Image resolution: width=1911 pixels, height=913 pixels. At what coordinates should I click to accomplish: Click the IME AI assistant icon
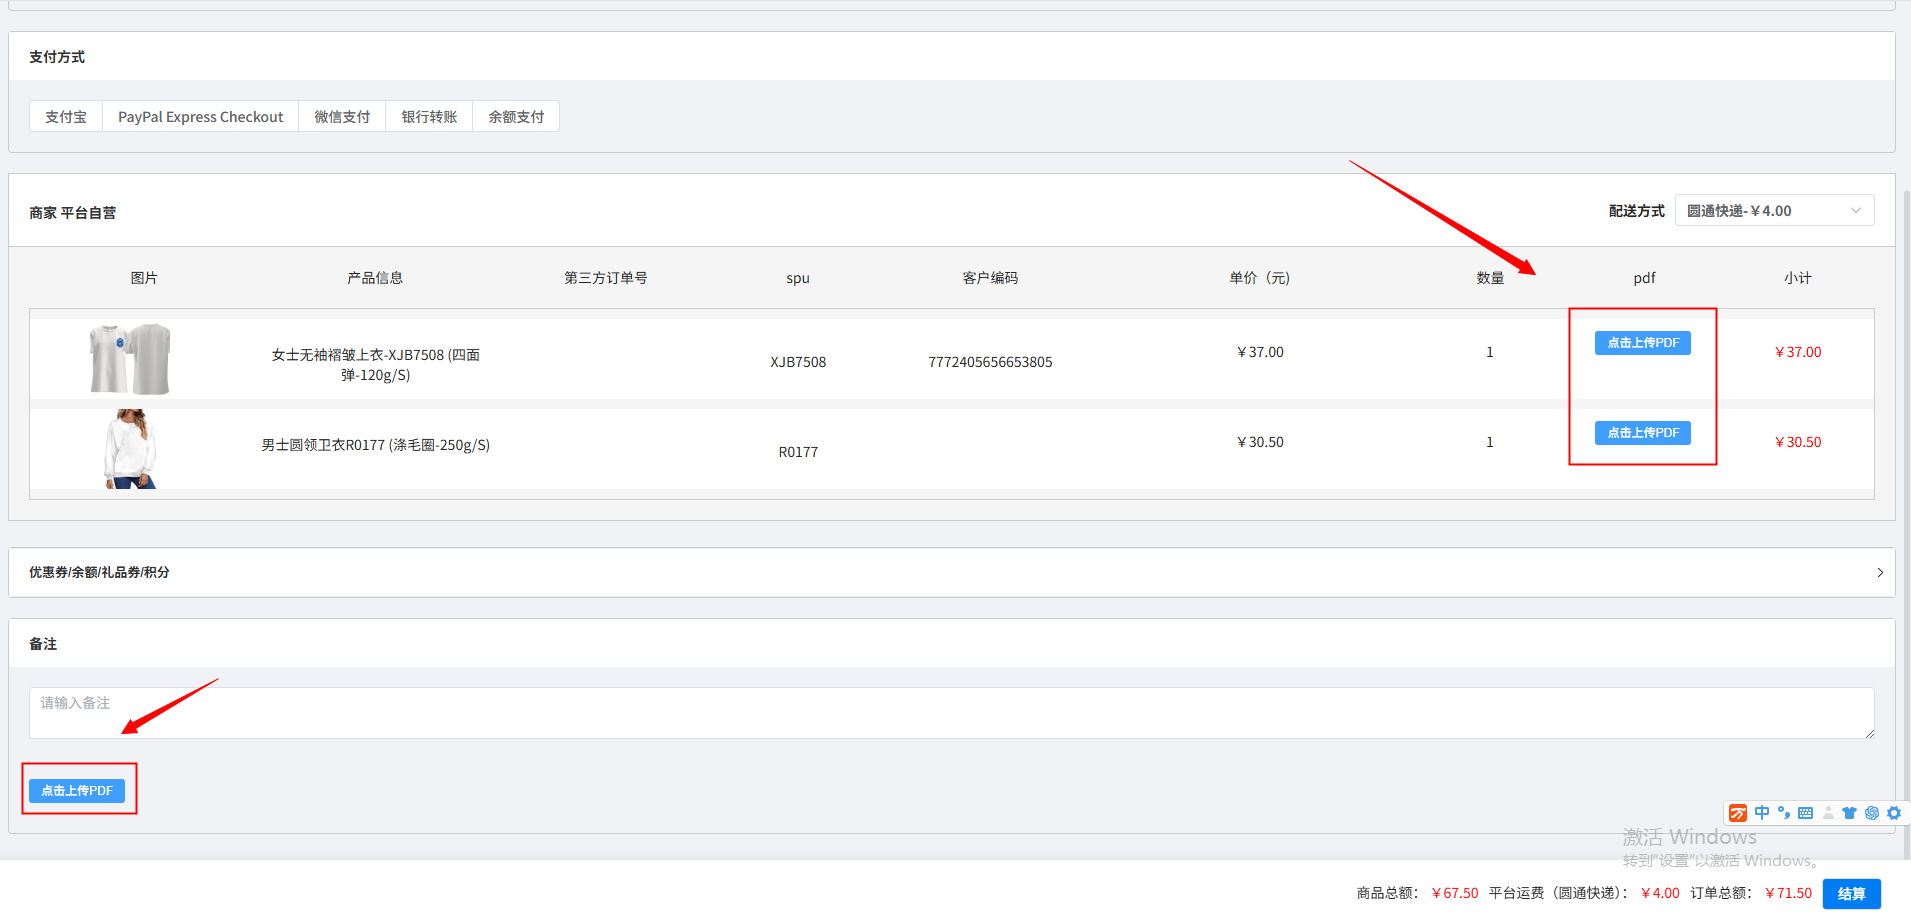tap(1871, 813)
